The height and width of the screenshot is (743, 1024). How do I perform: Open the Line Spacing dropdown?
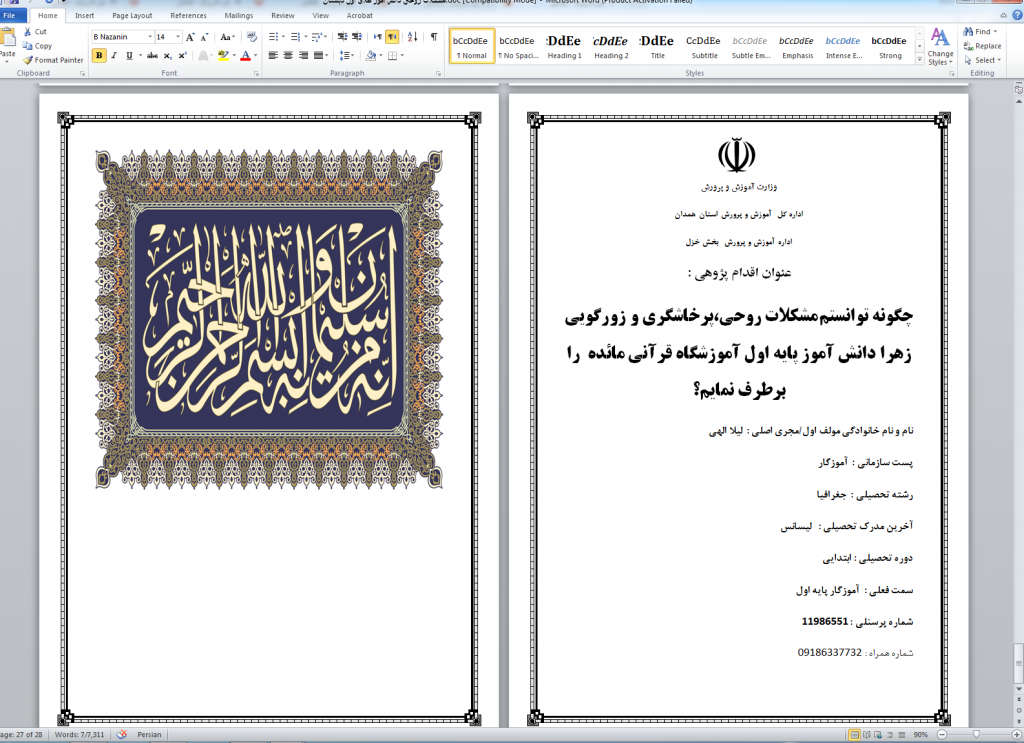[x=347, y=55]
